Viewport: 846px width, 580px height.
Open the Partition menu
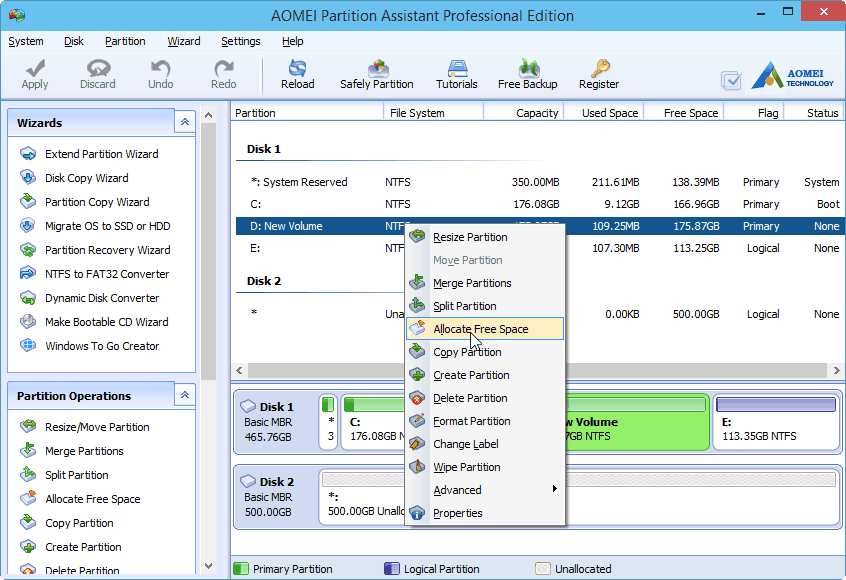tap(125, 42)
